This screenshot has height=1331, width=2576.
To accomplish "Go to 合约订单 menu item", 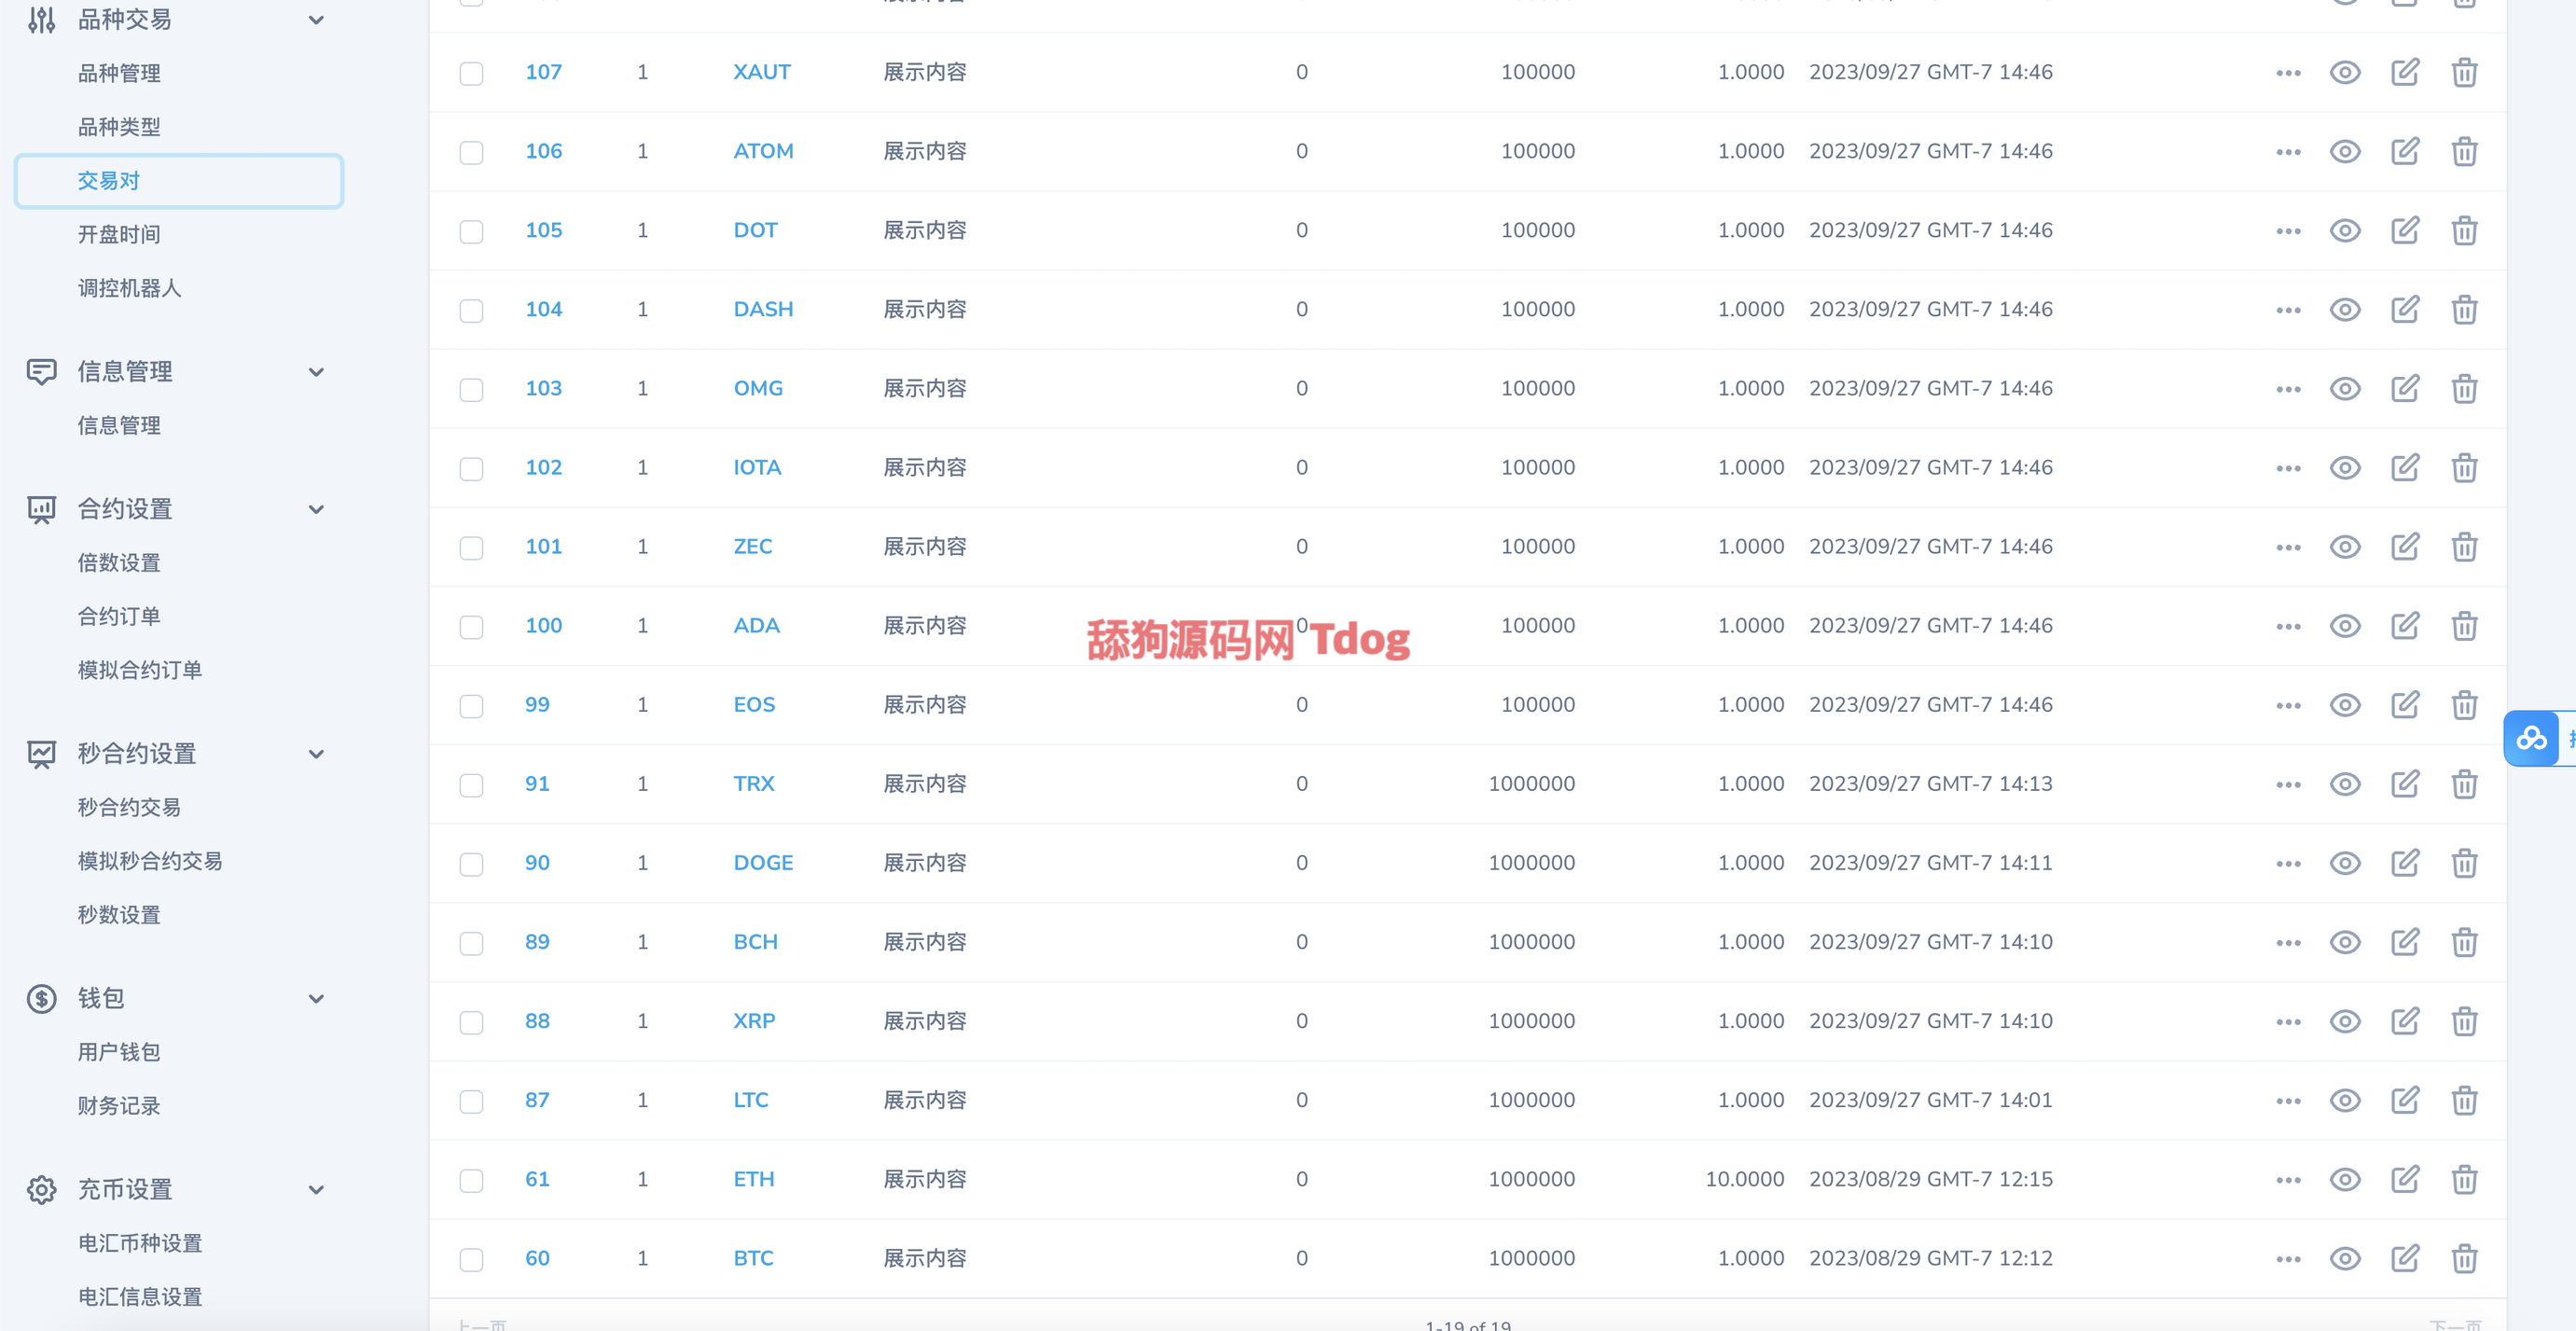I will pyautogui.click(x=119, y=616).
